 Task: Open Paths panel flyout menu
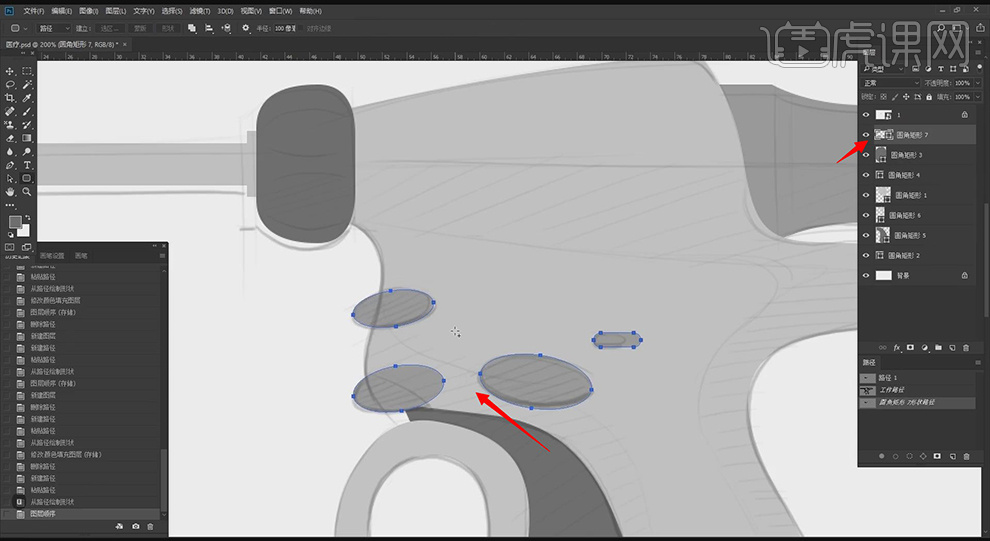coord(978,362)
